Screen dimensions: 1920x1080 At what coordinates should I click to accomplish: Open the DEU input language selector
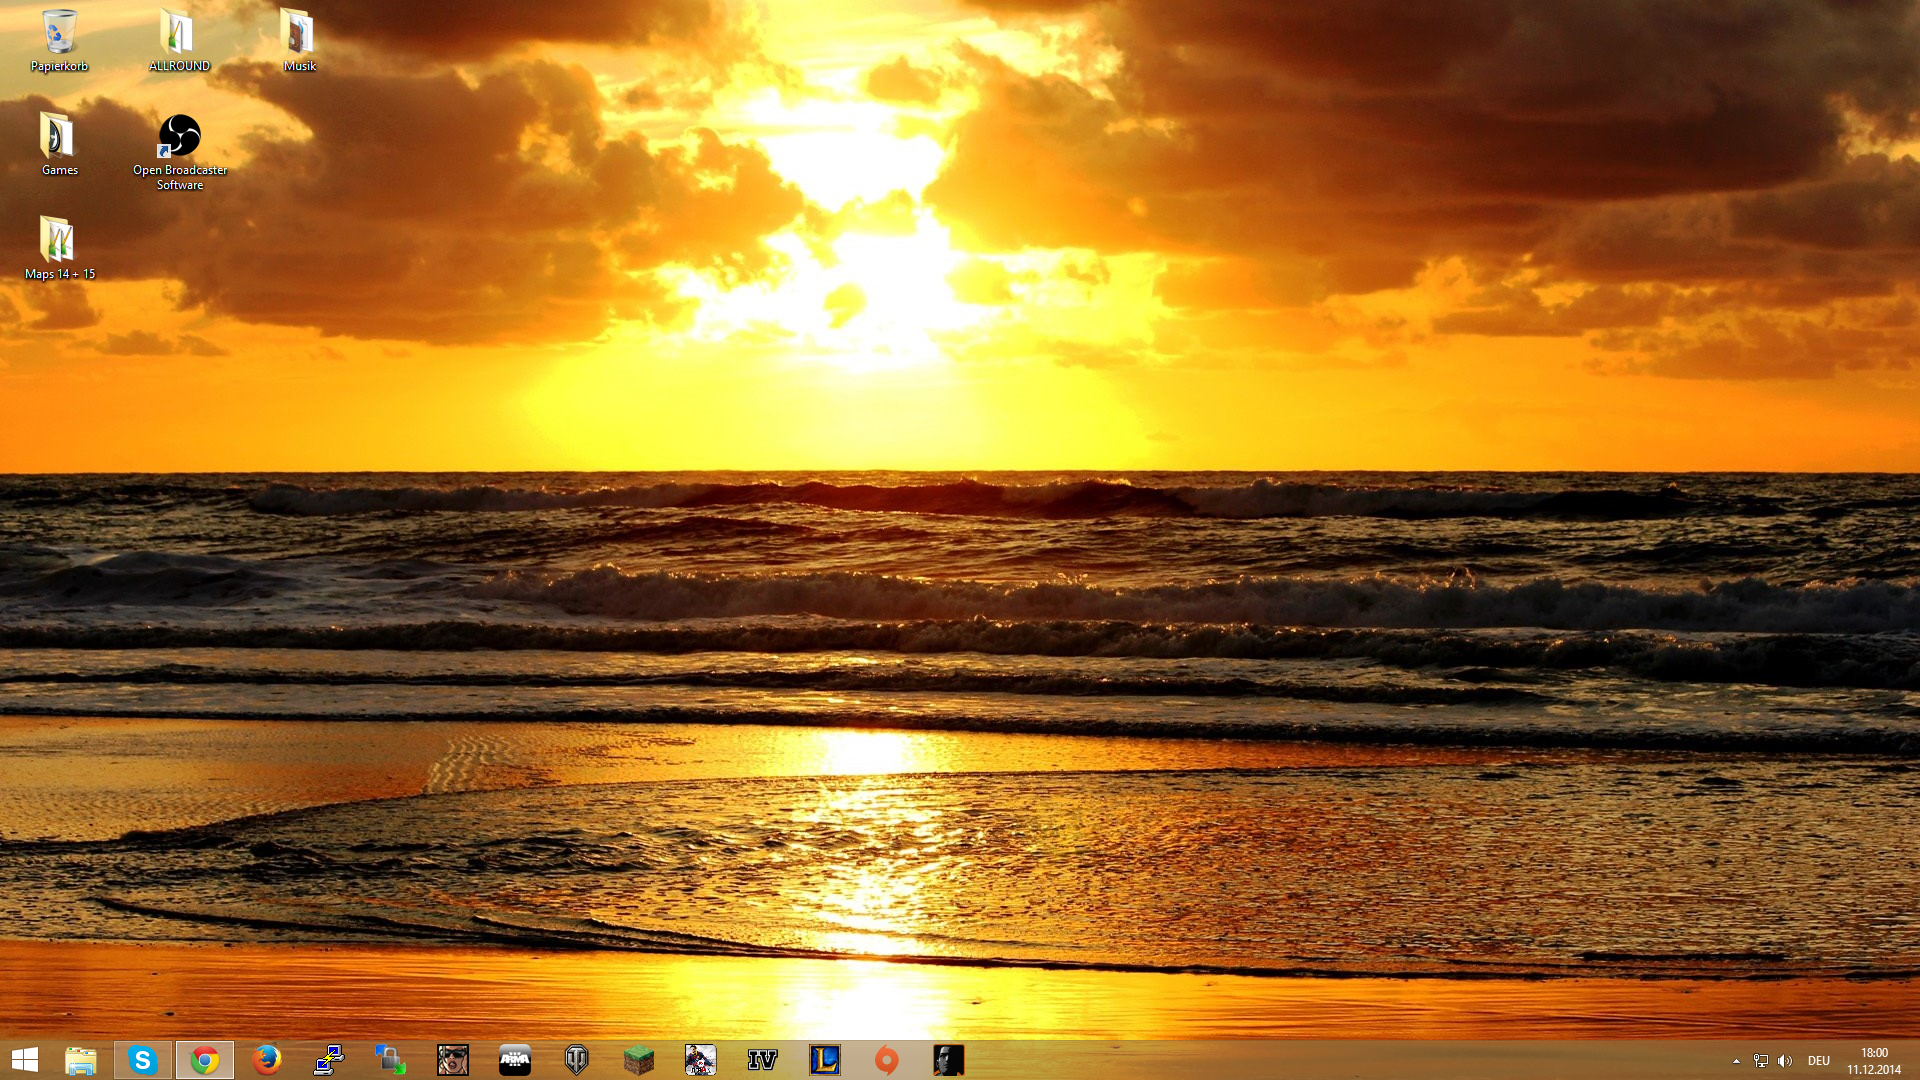[x=1819, y=1061]
